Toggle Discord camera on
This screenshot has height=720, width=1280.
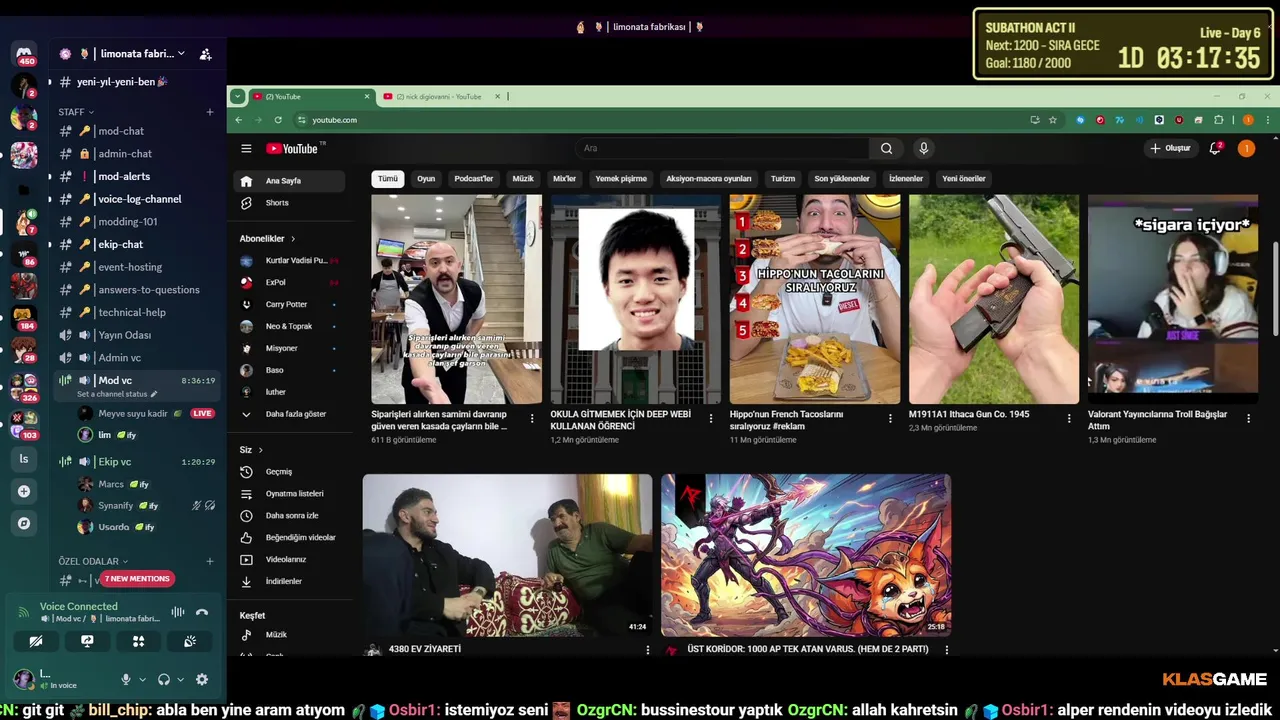36,641
